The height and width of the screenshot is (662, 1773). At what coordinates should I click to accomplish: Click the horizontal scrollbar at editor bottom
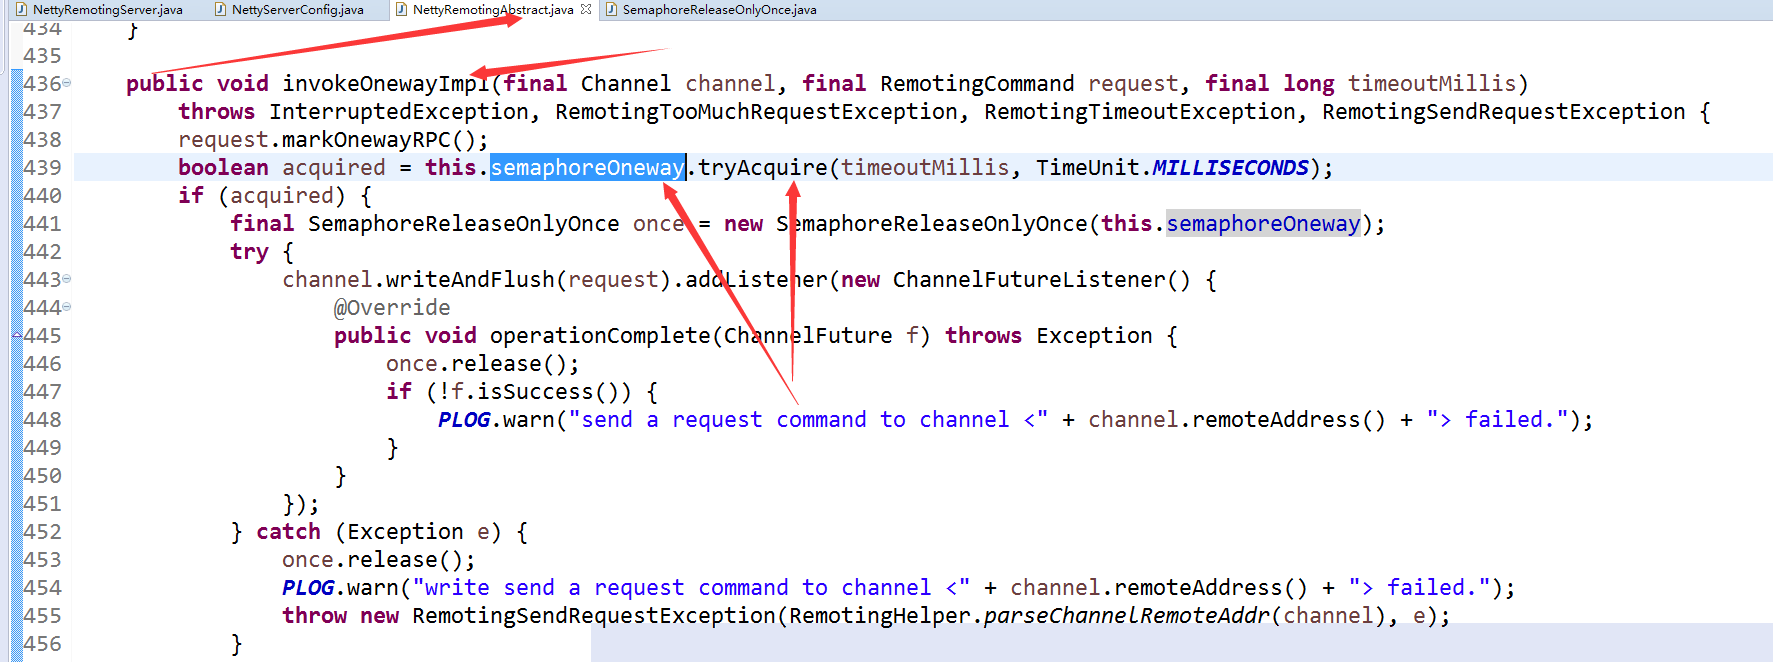click(x=1182, y=642)
